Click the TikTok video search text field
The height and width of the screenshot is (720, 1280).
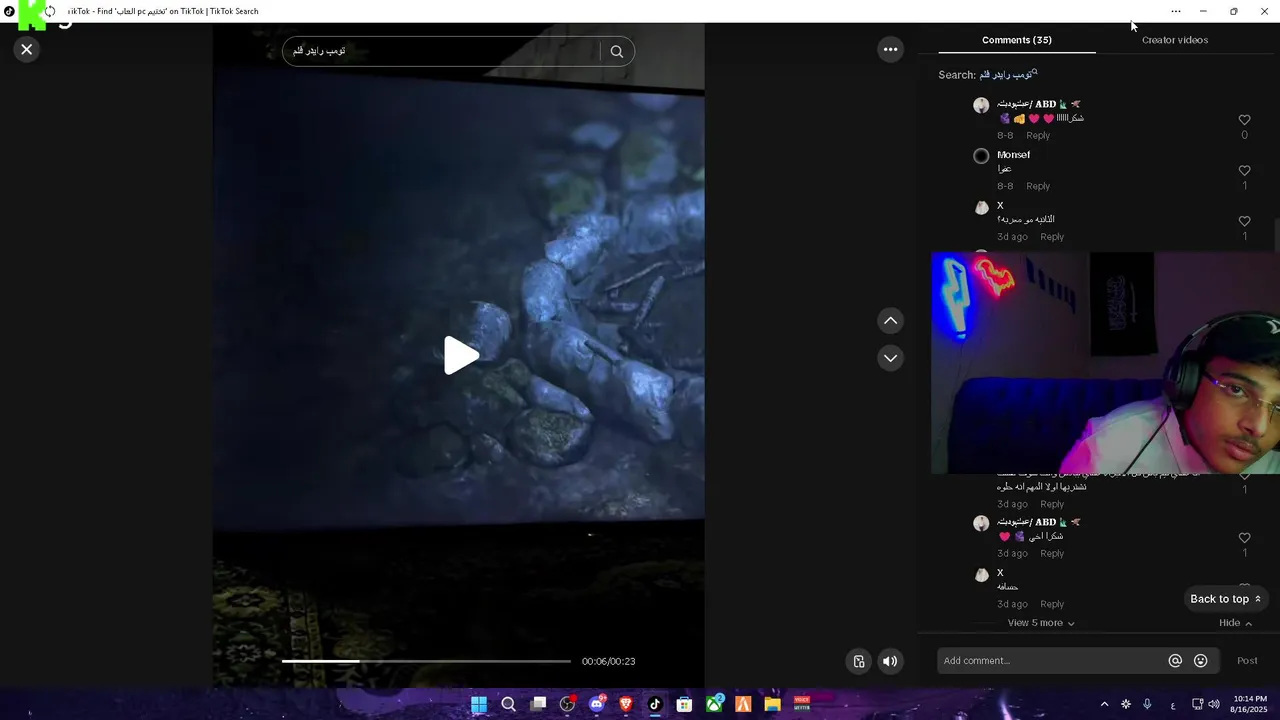pos(443,51)
